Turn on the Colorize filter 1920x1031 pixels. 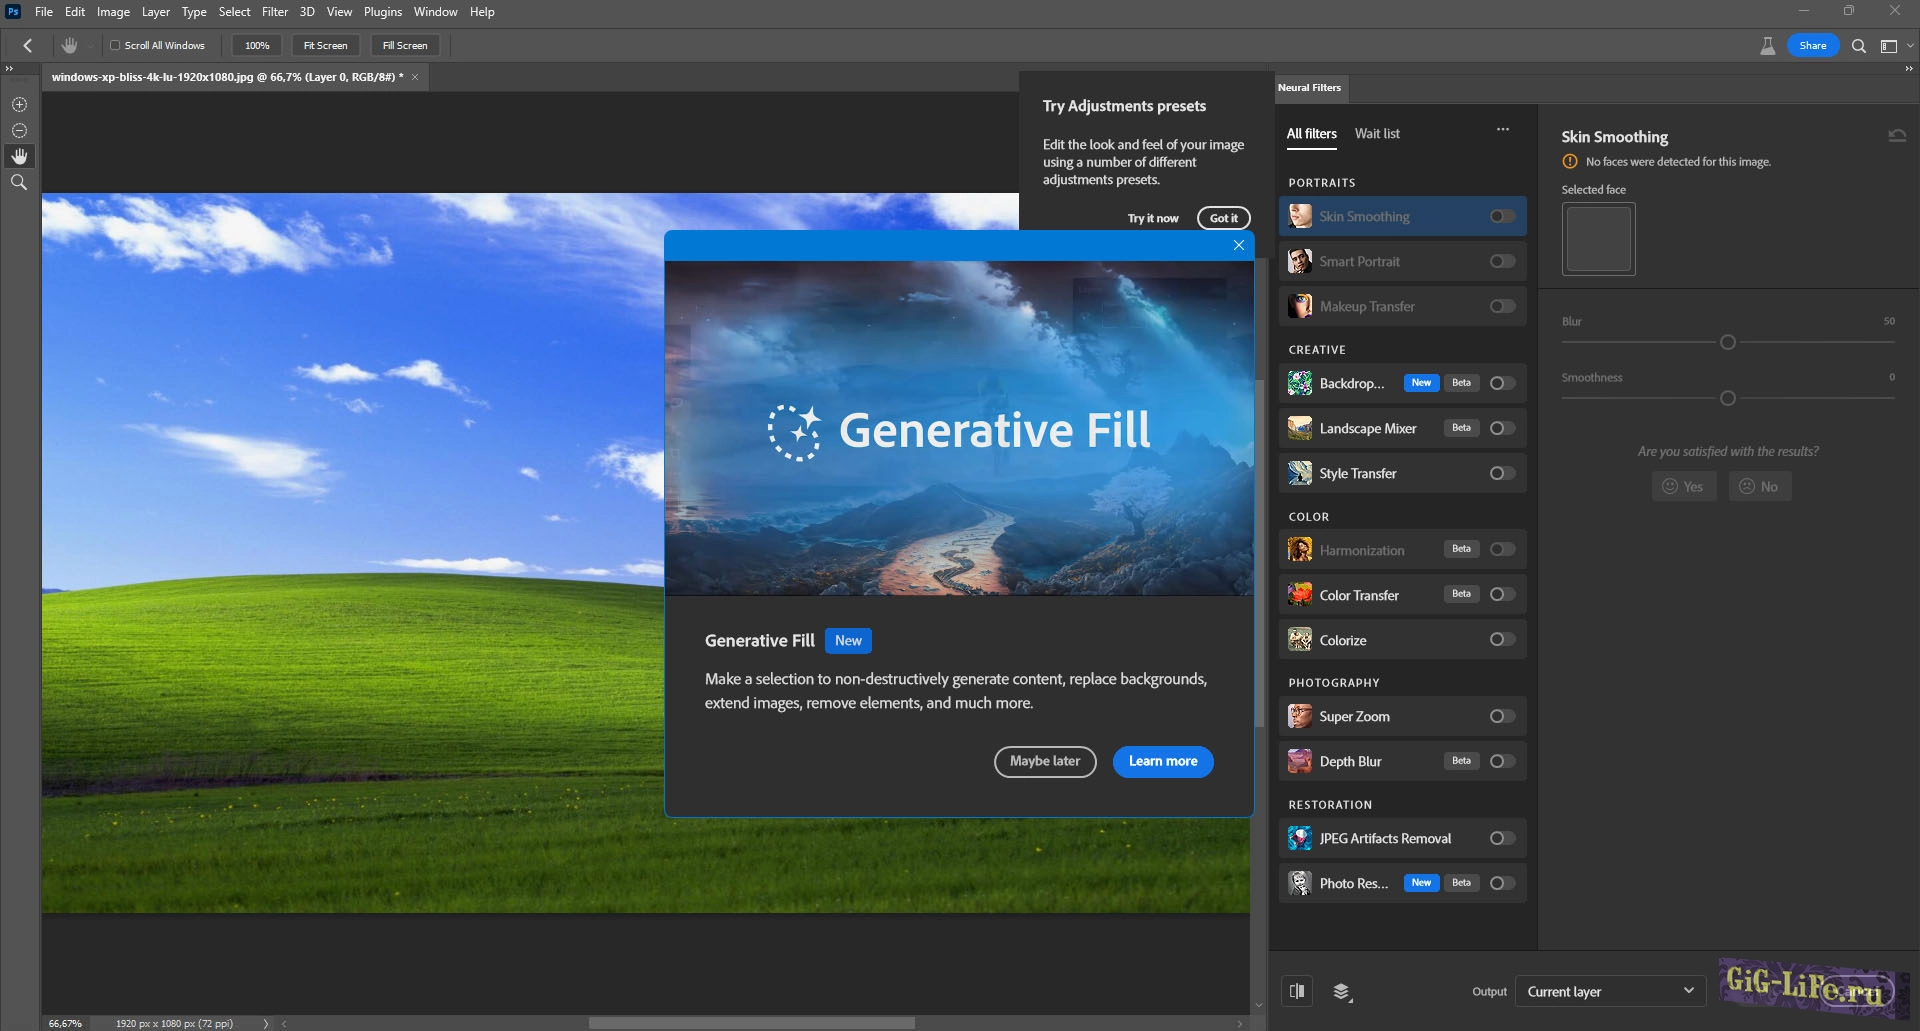click(x=1501, y=640)
